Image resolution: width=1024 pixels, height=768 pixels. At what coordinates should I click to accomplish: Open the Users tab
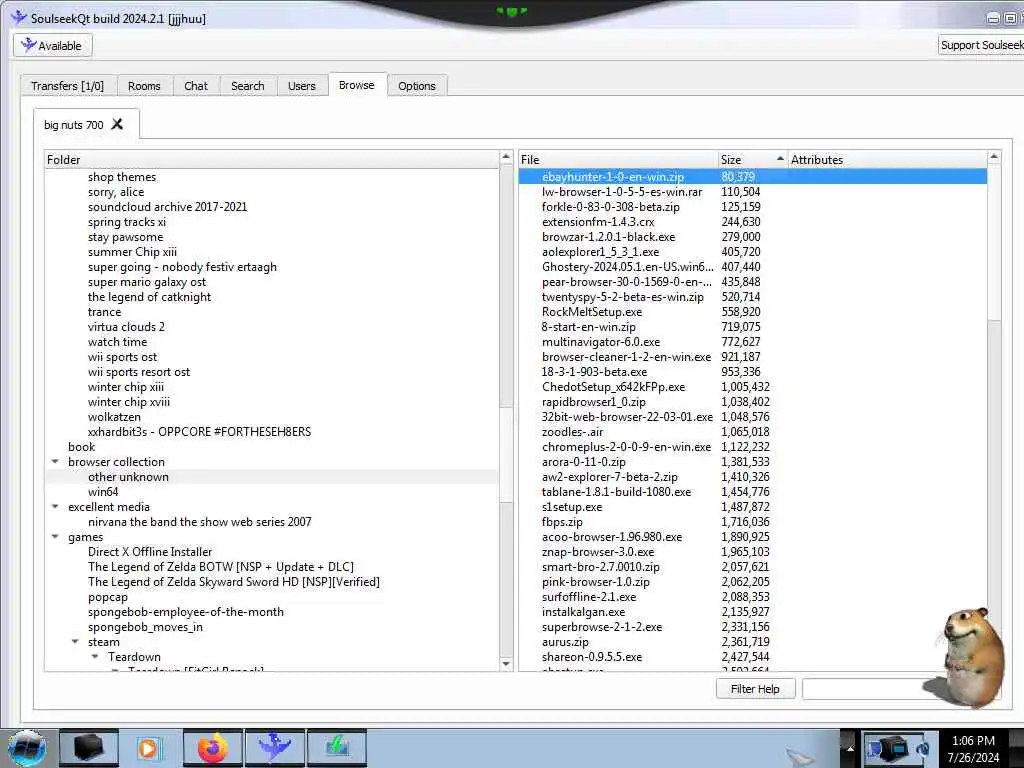302,86
